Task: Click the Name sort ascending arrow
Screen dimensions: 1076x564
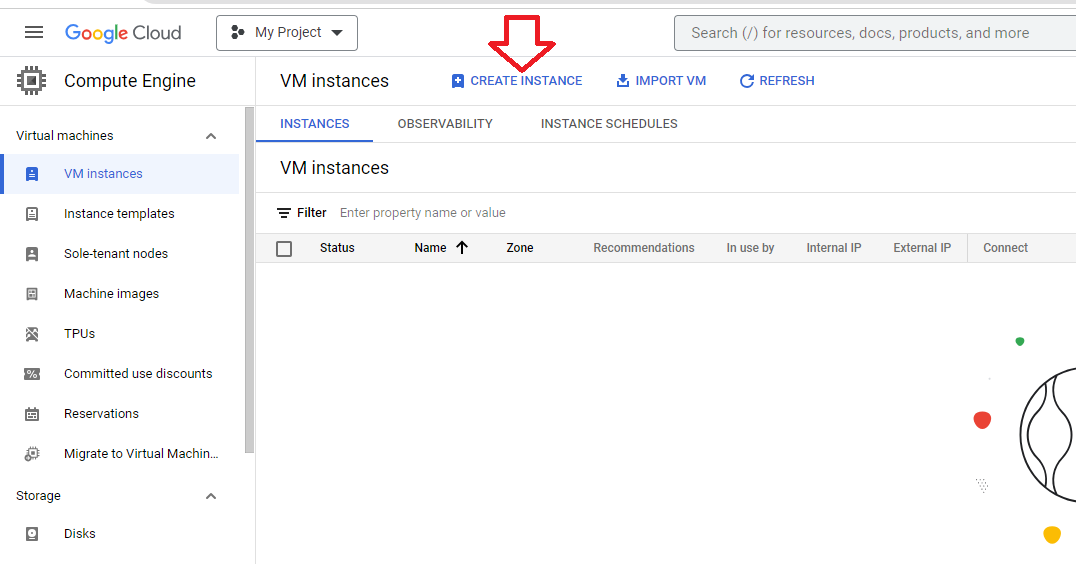Action: coord(462,248)
